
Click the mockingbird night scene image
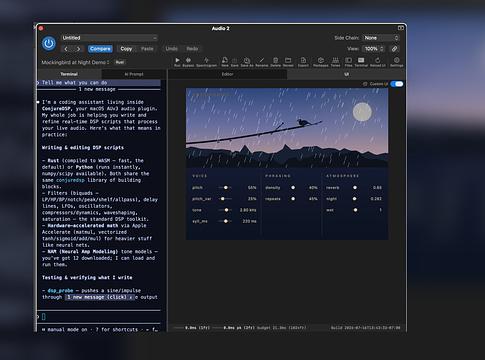click(287, 128)
